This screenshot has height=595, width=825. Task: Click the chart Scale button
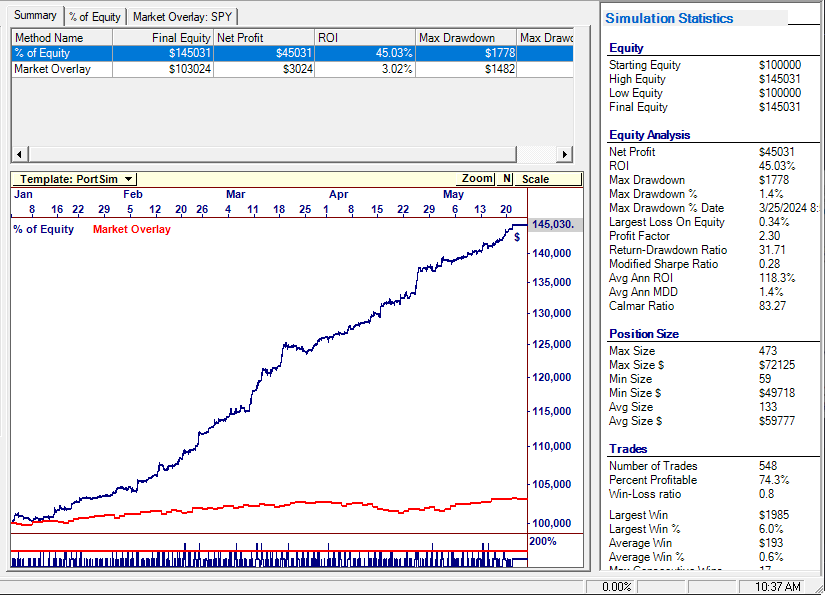548,179
